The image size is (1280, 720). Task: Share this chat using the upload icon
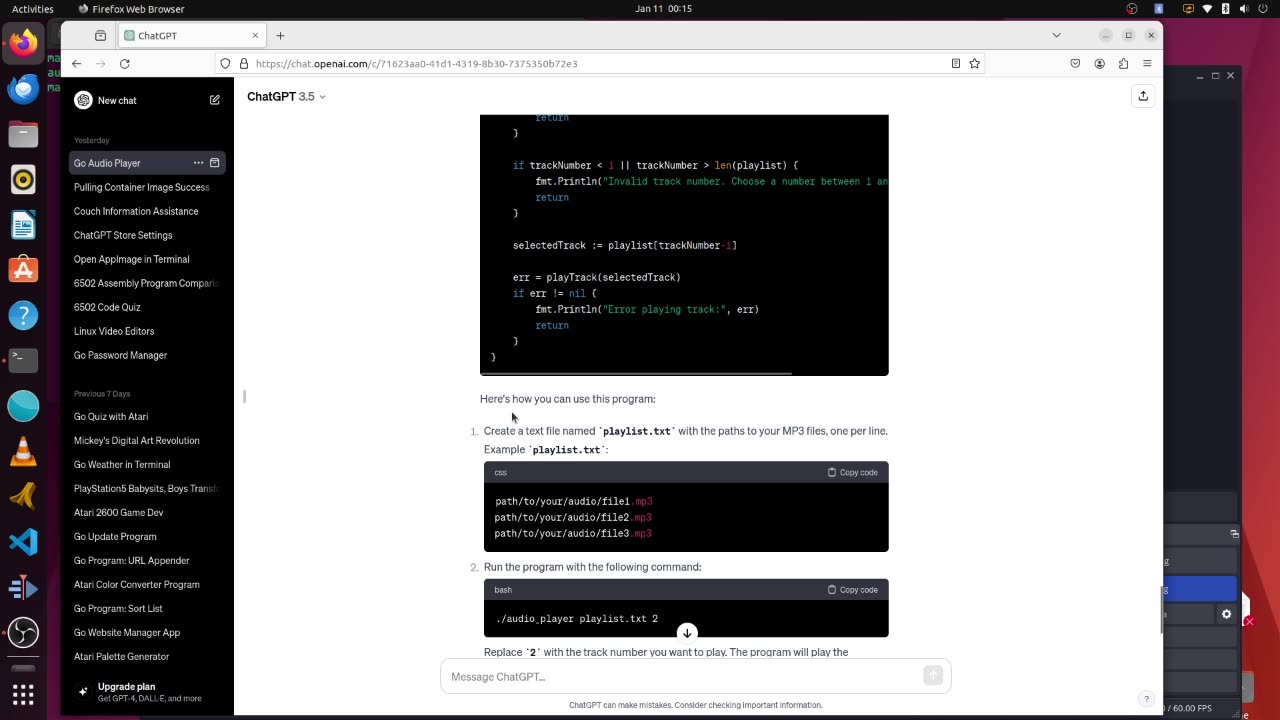click(x=1143, y=96)
